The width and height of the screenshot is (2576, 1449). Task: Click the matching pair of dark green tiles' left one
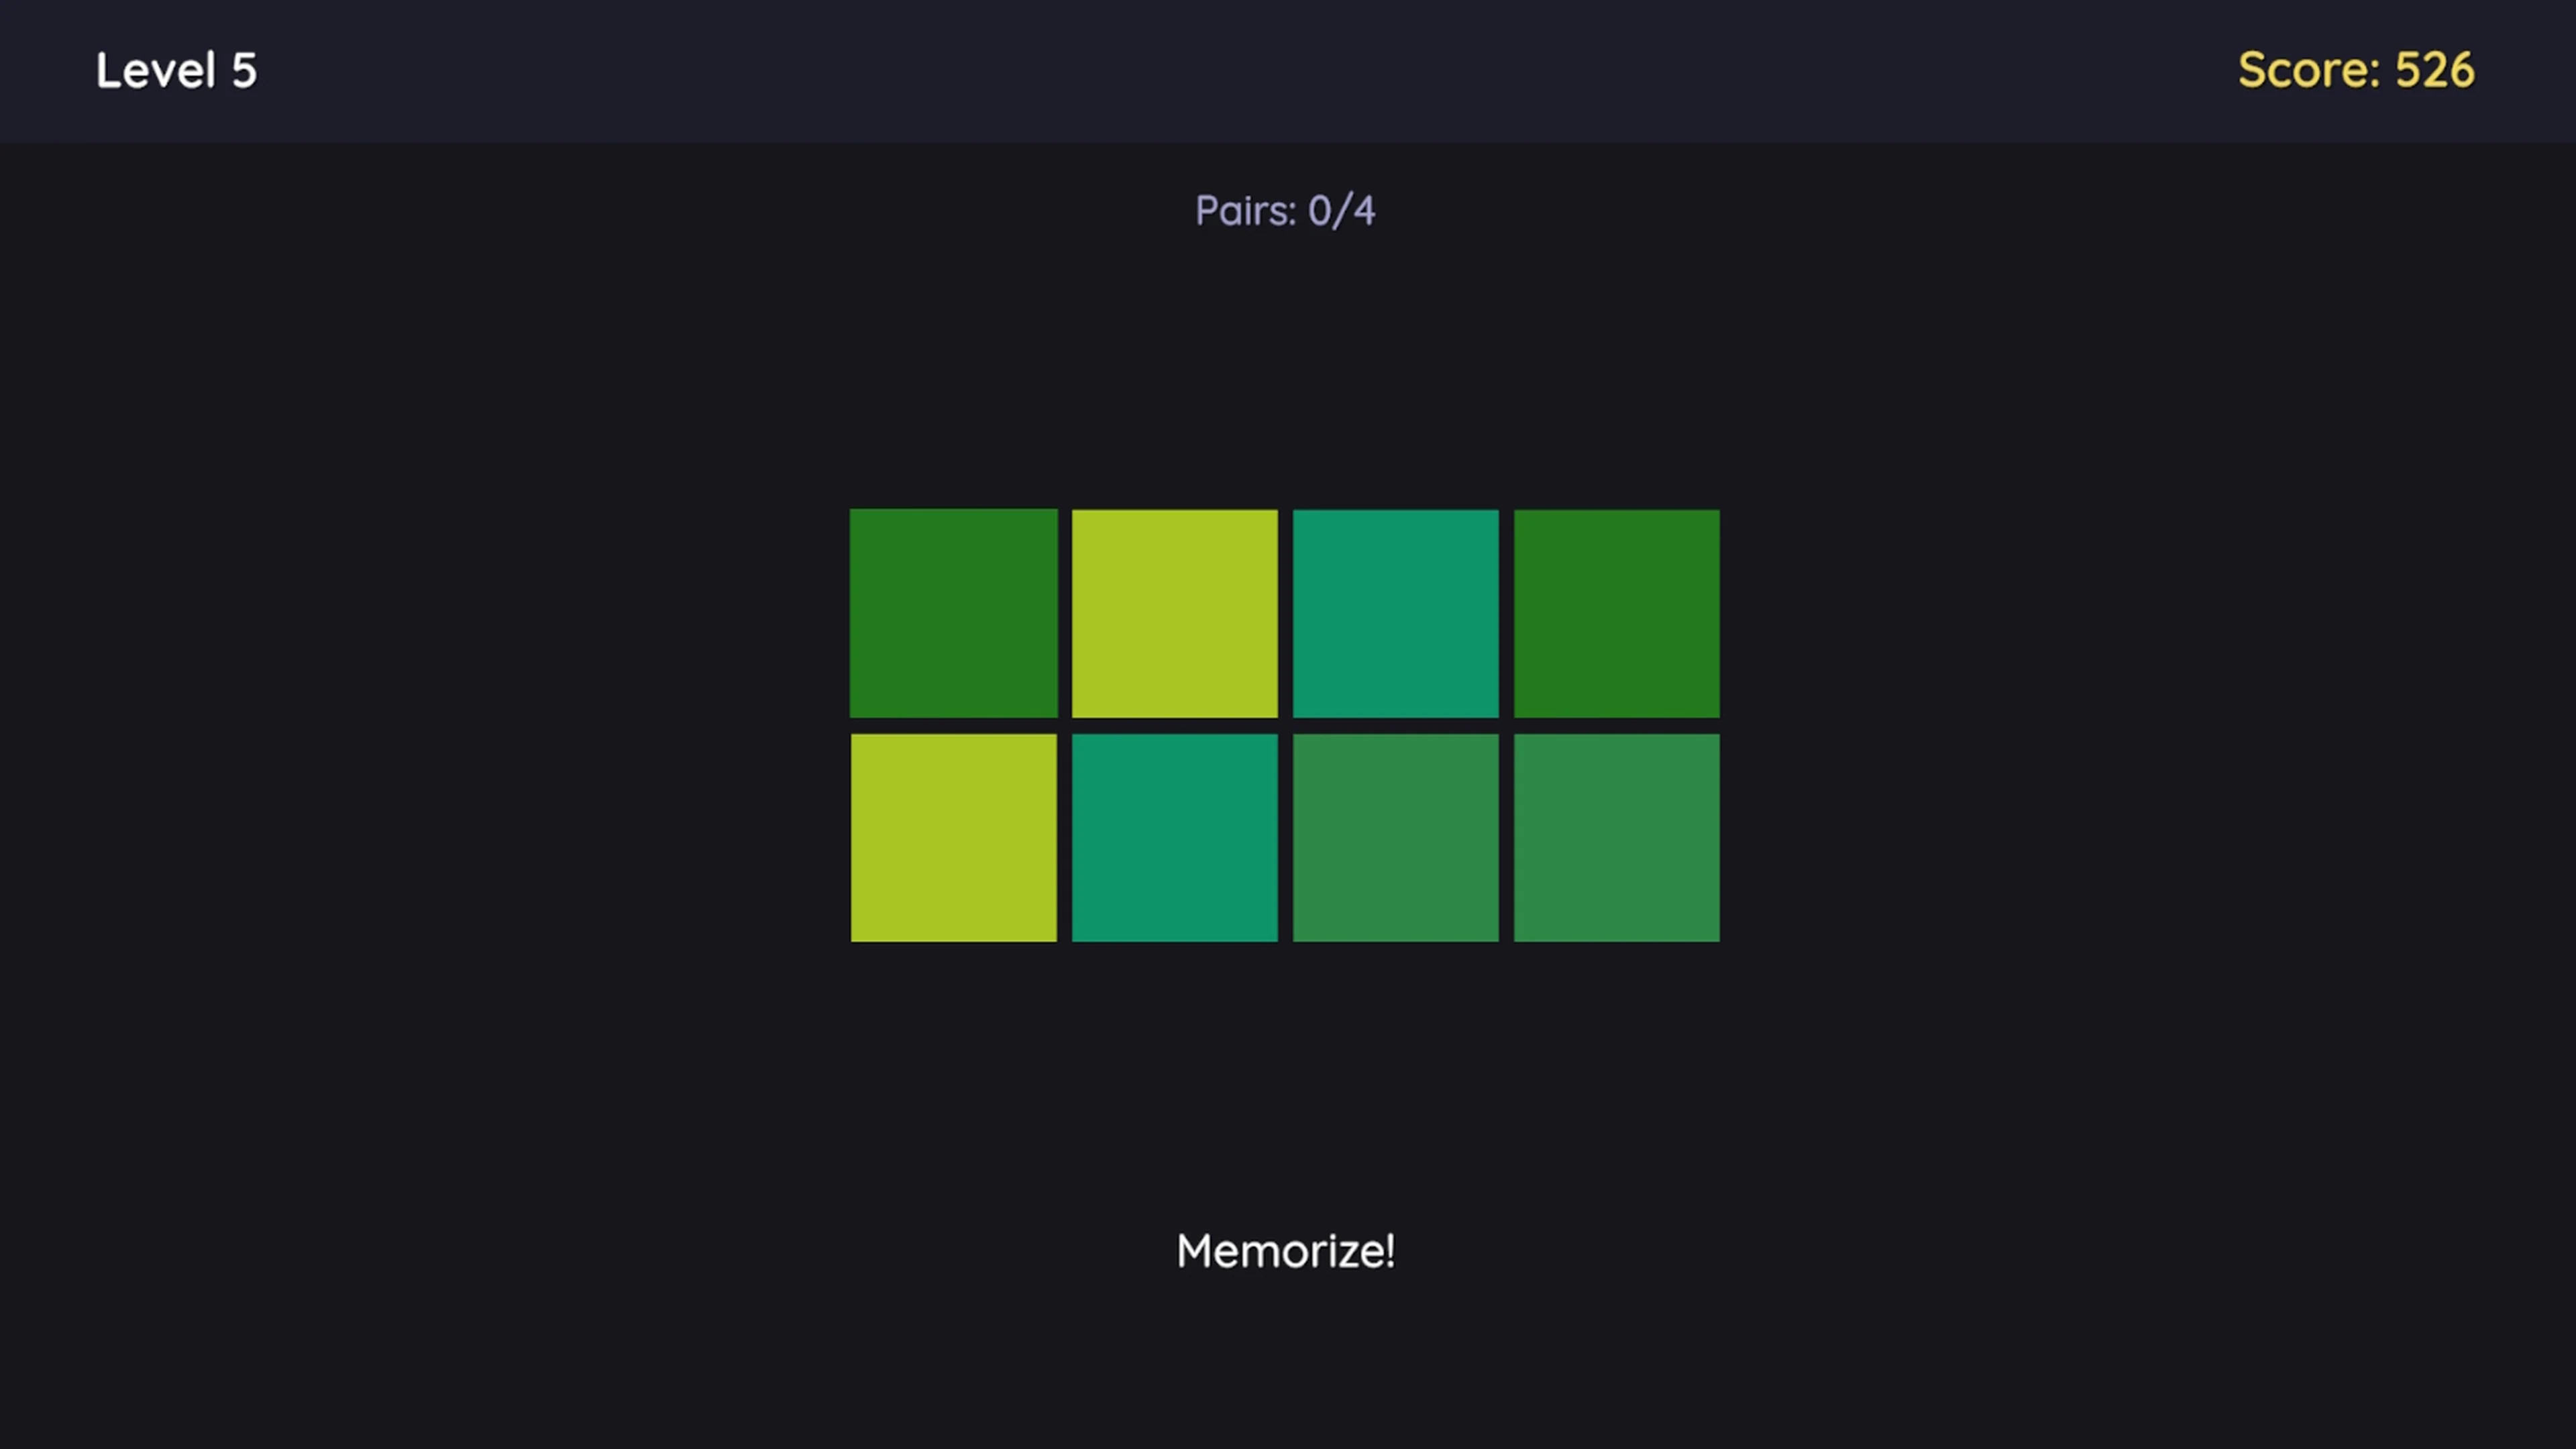[x=953, y=613]
